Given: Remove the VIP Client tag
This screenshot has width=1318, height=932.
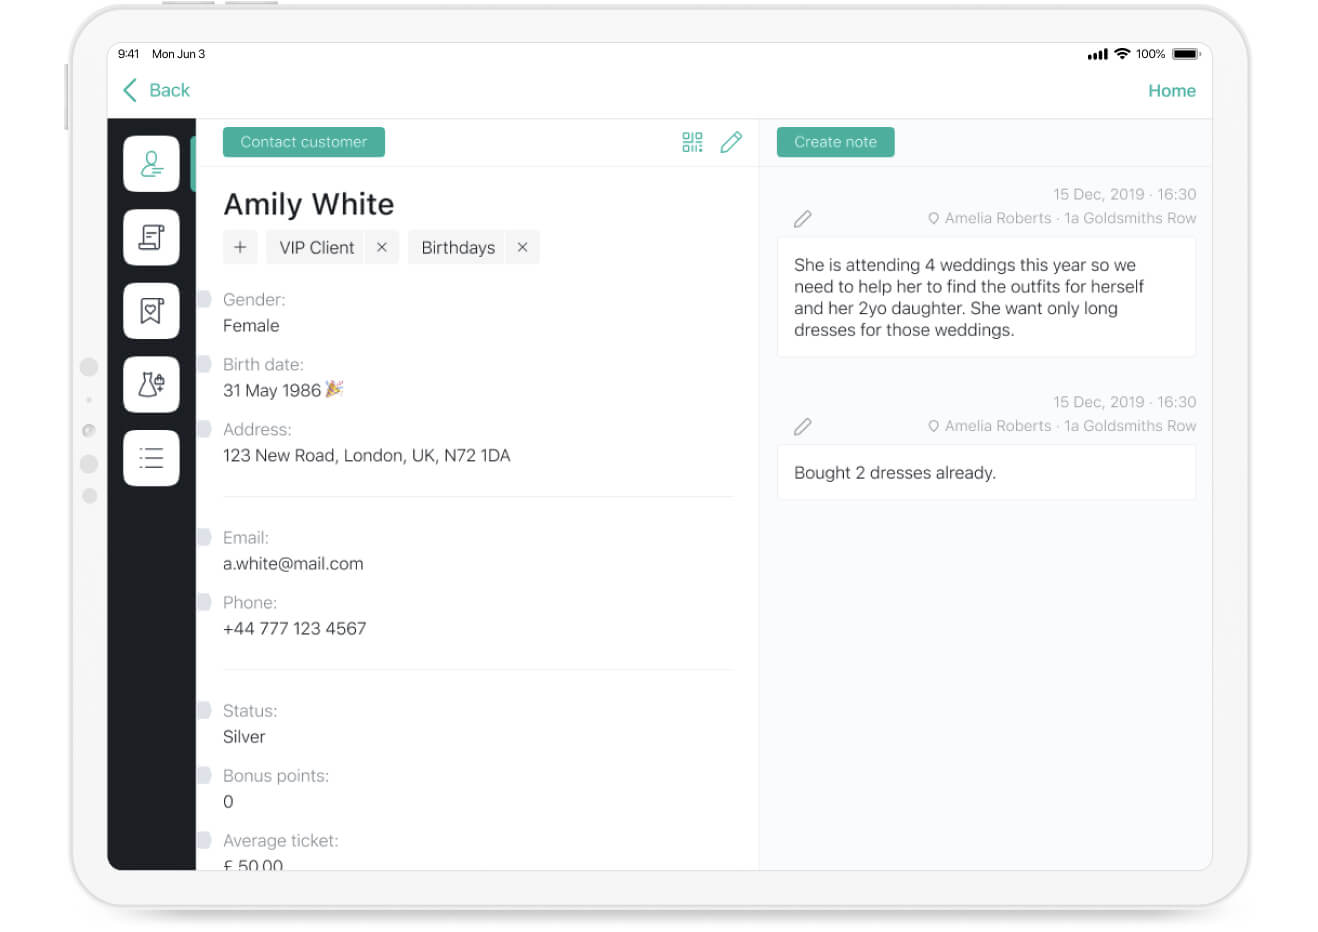Looking at the screenshot, I should tap(382, 247).
